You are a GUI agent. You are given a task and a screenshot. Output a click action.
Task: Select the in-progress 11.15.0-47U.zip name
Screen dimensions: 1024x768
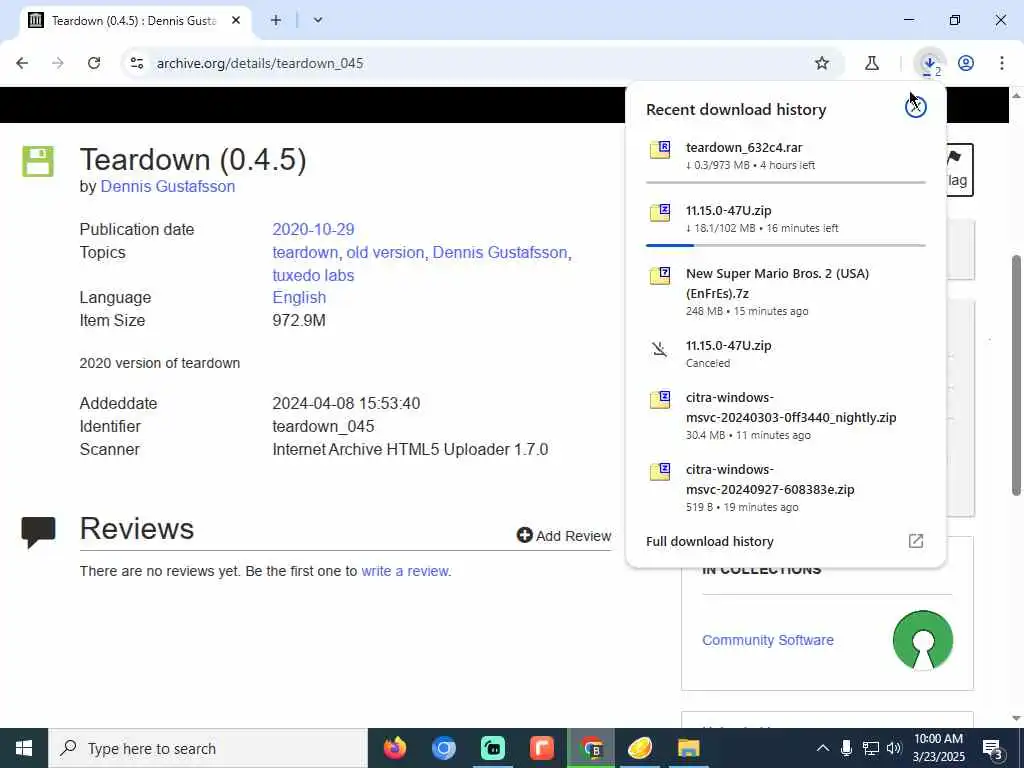pos(728,210)
